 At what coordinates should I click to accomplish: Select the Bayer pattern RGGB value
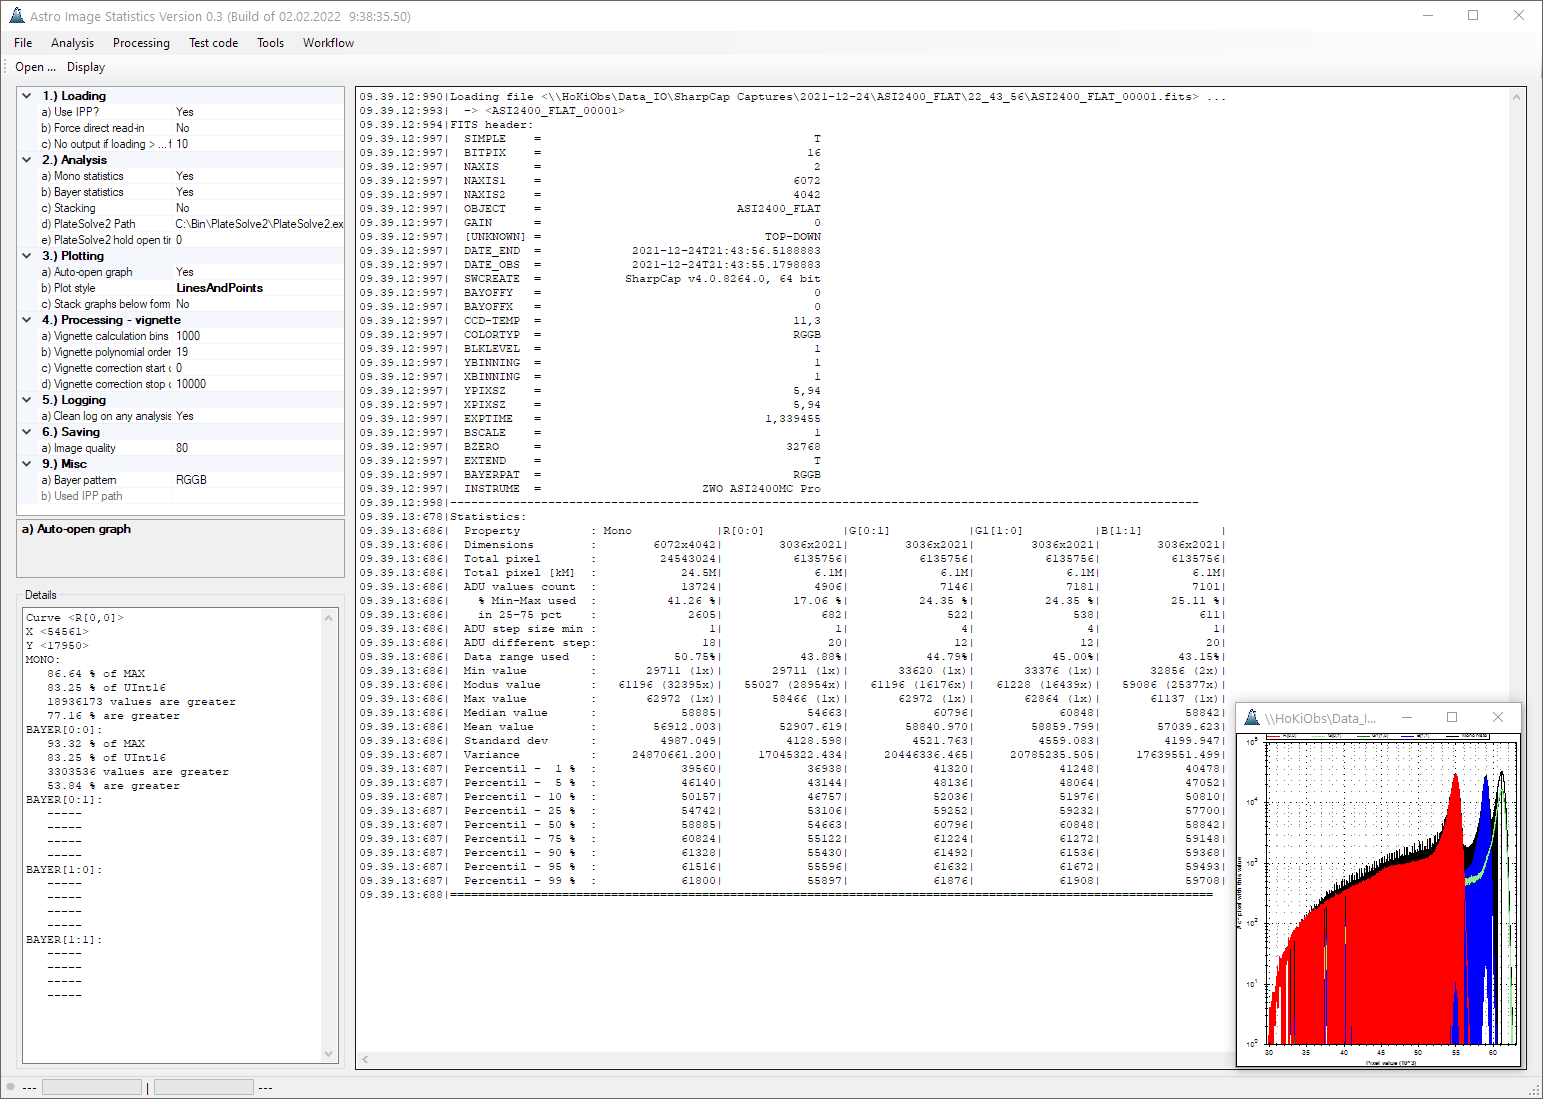click(x=258, y=480)
